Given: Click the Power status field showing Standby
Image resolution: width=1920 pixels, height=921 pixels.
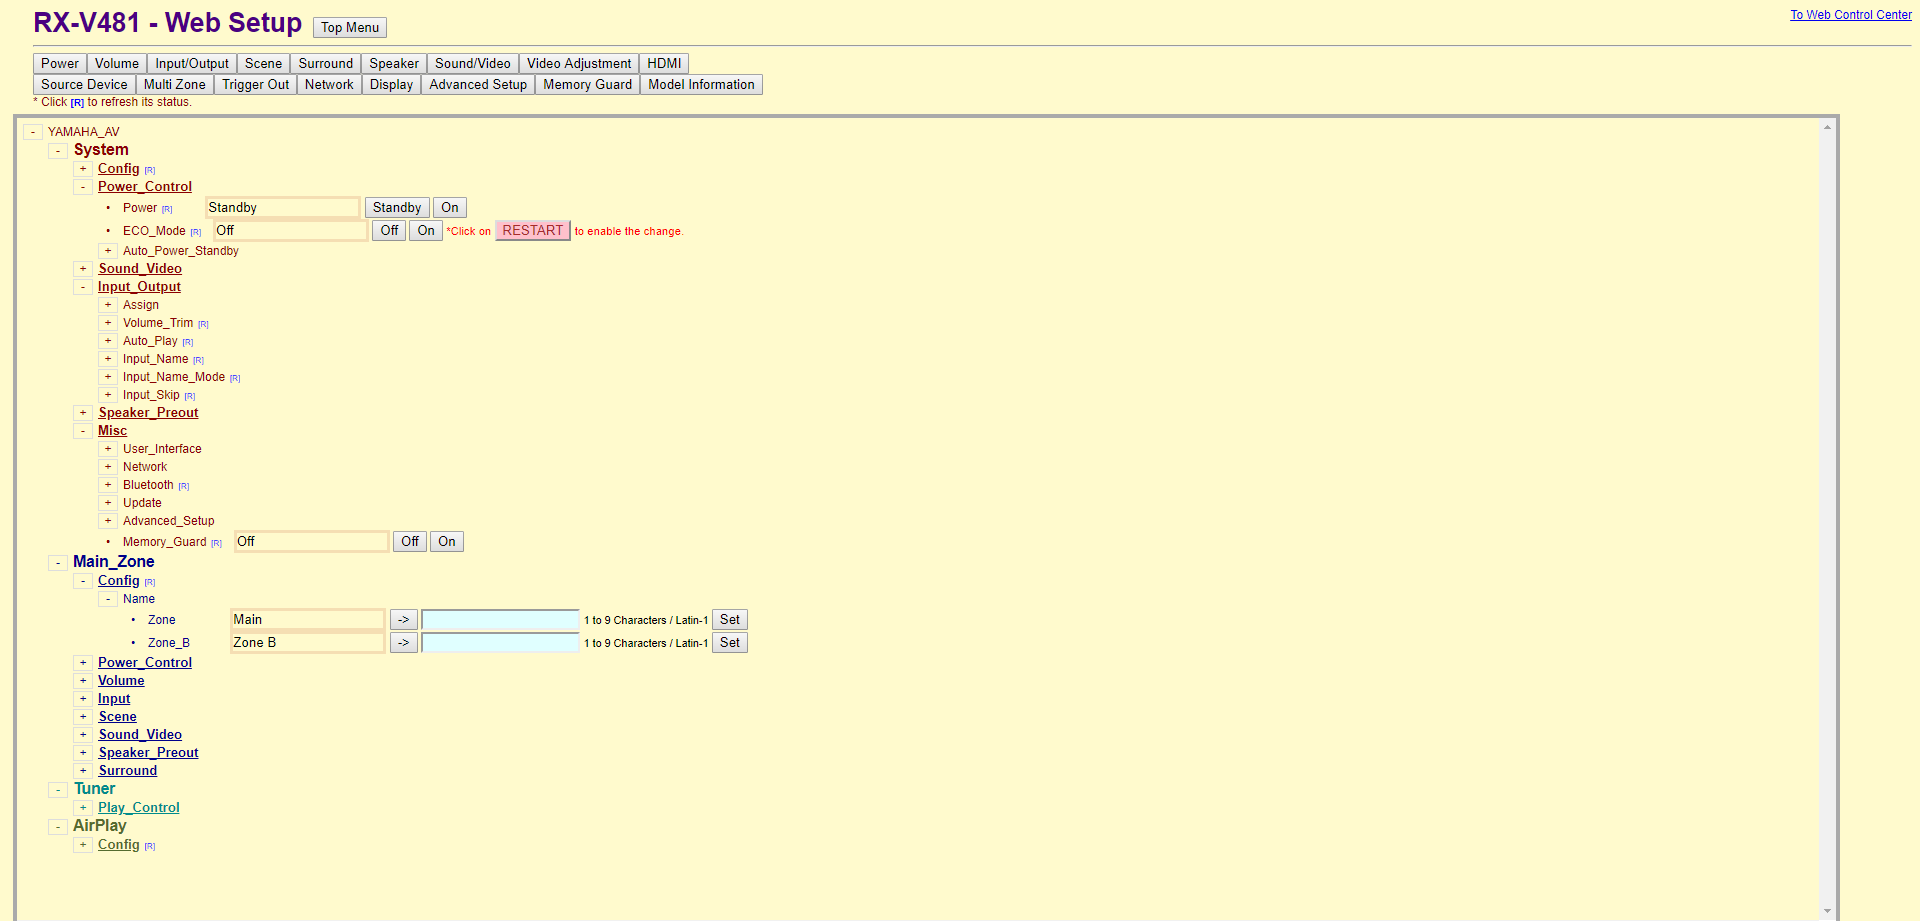Looking at the screenshot, I should (x=283, y=208).
